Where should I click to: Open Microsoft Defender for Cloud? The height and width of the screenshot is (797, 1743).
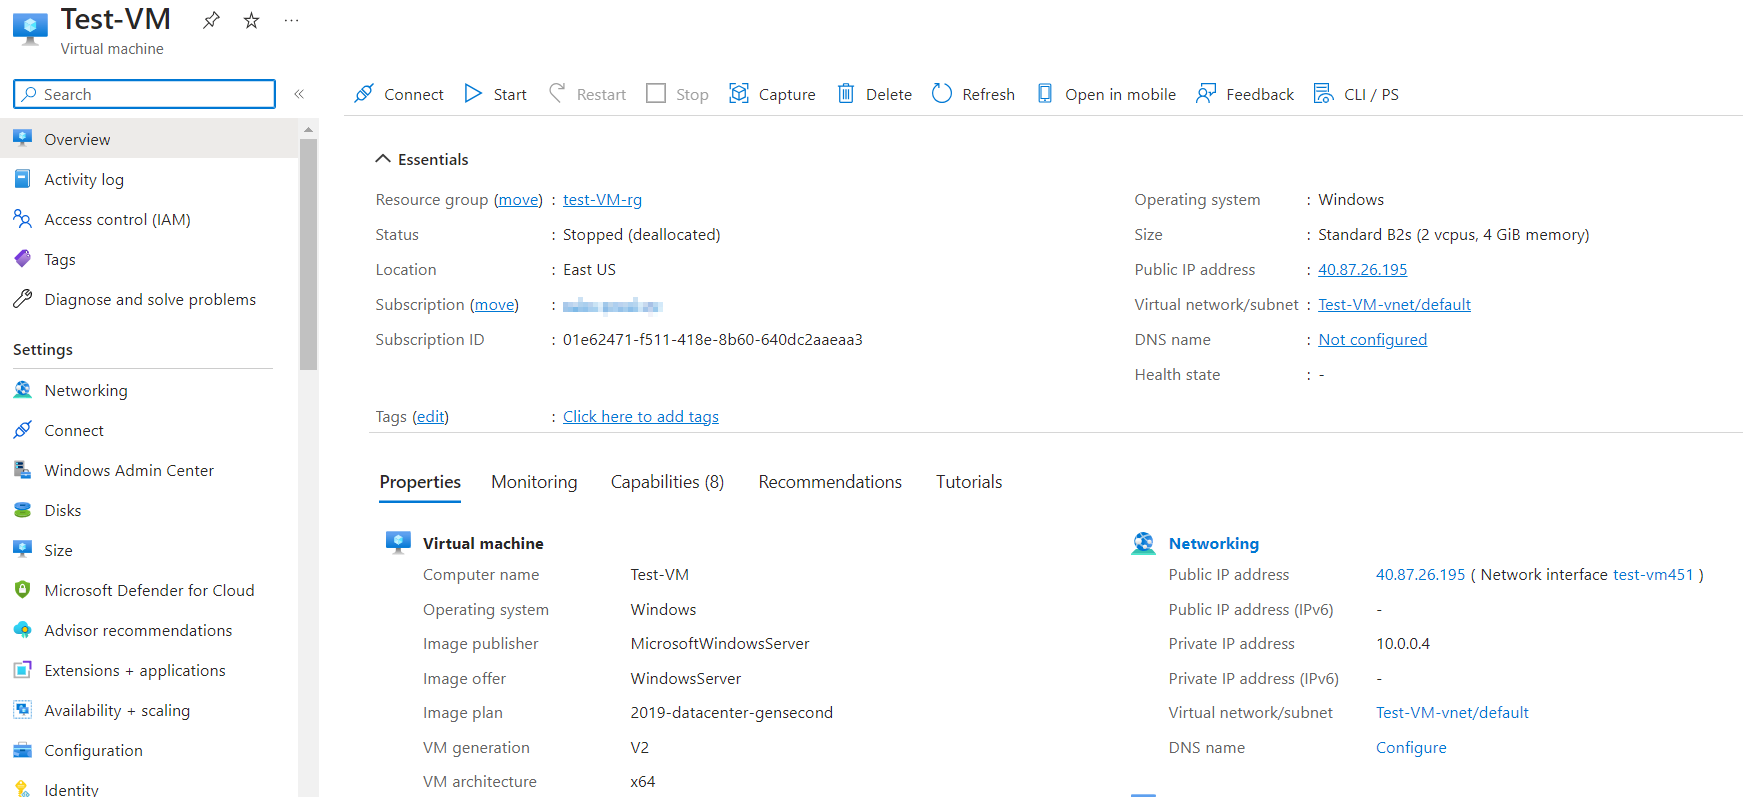click(x=149, y=590)
